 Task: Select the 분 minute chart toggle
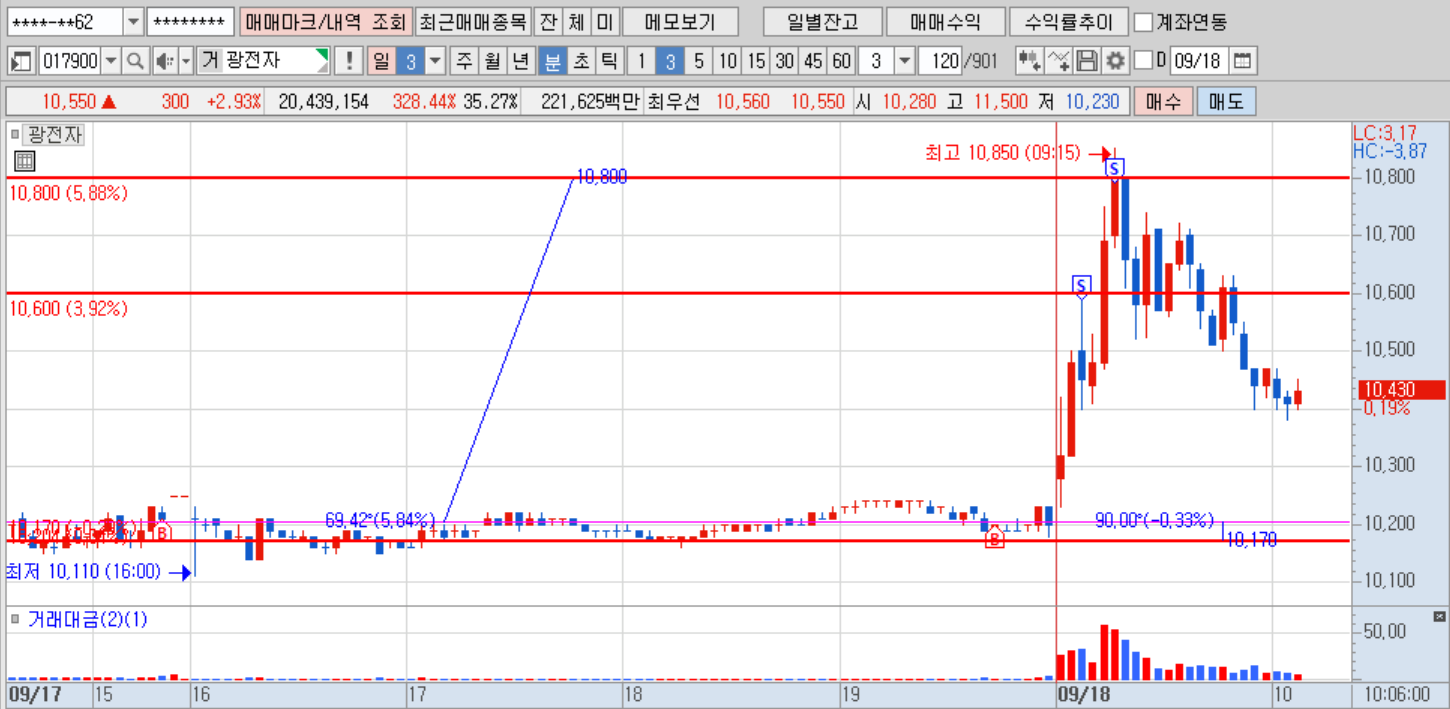click(x=551, y=61)
